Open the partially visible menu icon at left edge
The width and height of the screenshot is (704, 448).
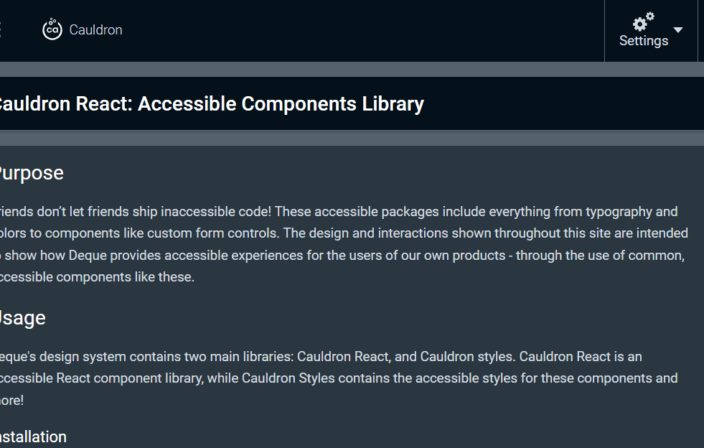(x=2, y=30)
